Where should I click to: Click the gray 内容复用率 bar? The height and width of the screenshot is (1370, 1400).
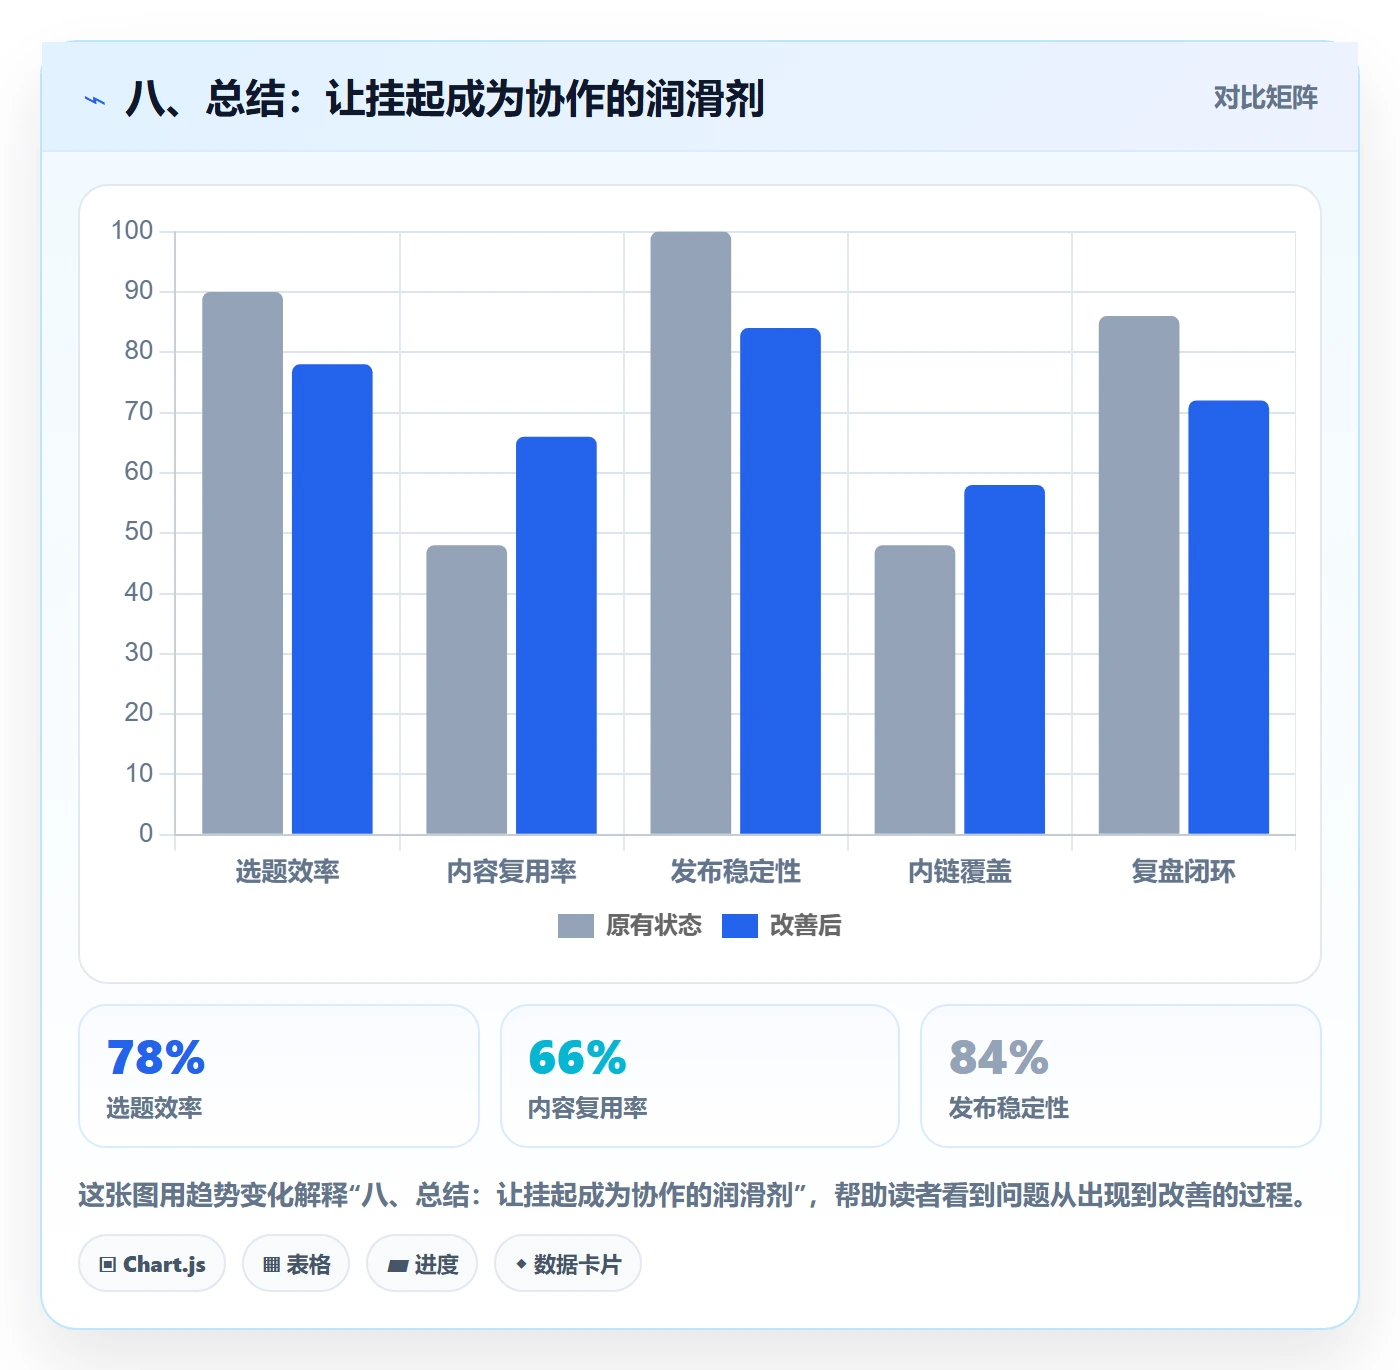(x=467, y=690)
